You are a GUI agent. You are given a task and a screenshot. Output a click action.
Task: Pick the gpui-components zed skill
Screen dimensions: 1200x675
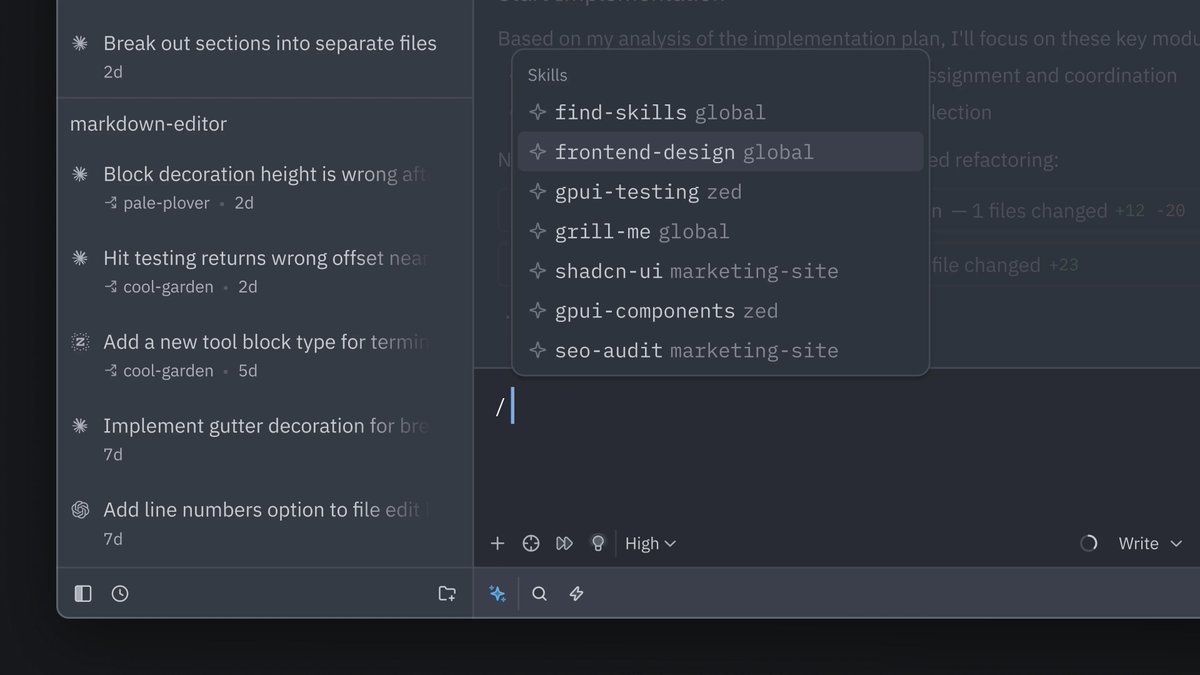pos(720,311)
